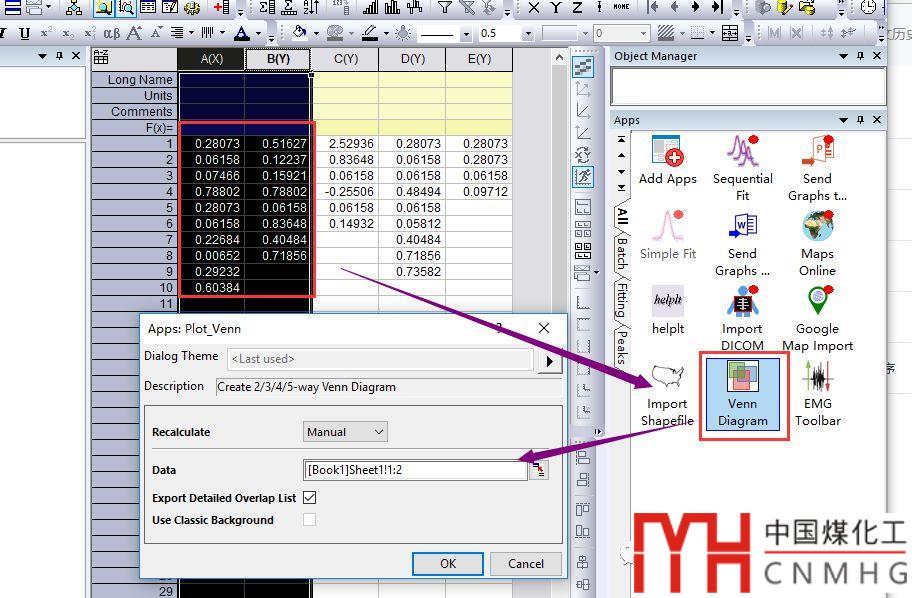Click fill color paint bucket swatch
Viewport: 912px width, 598px height.
tap(300, 33)
